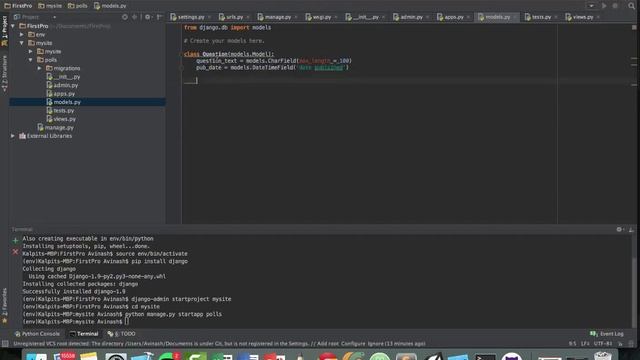Click the hide Project panel icon
This screenshot has height=360, width=640.
click(x=160, y=17)
